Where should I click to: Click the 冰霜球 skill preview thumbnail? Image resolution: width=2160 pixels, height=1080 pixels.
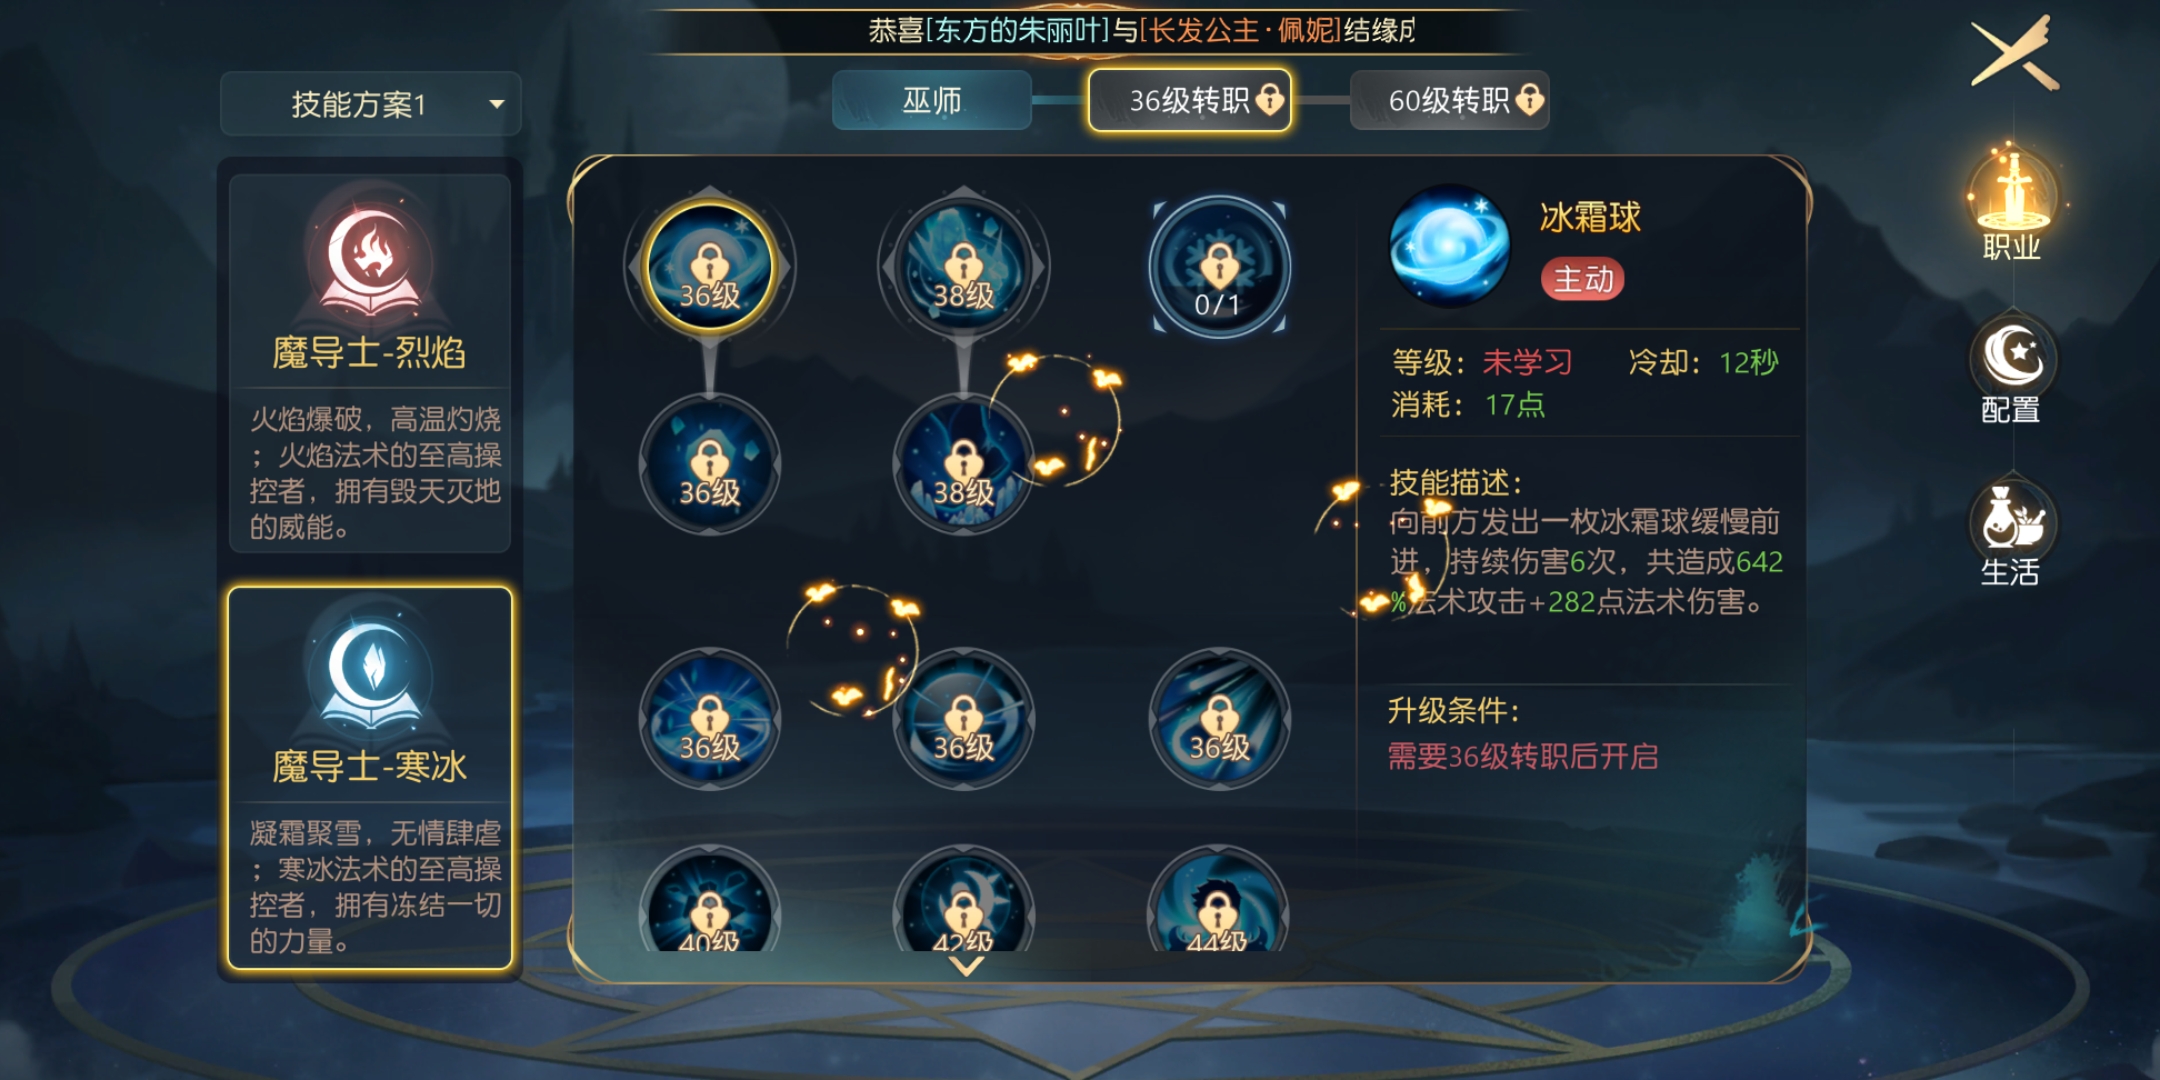pyautogui.click(x=1449, y=245)
